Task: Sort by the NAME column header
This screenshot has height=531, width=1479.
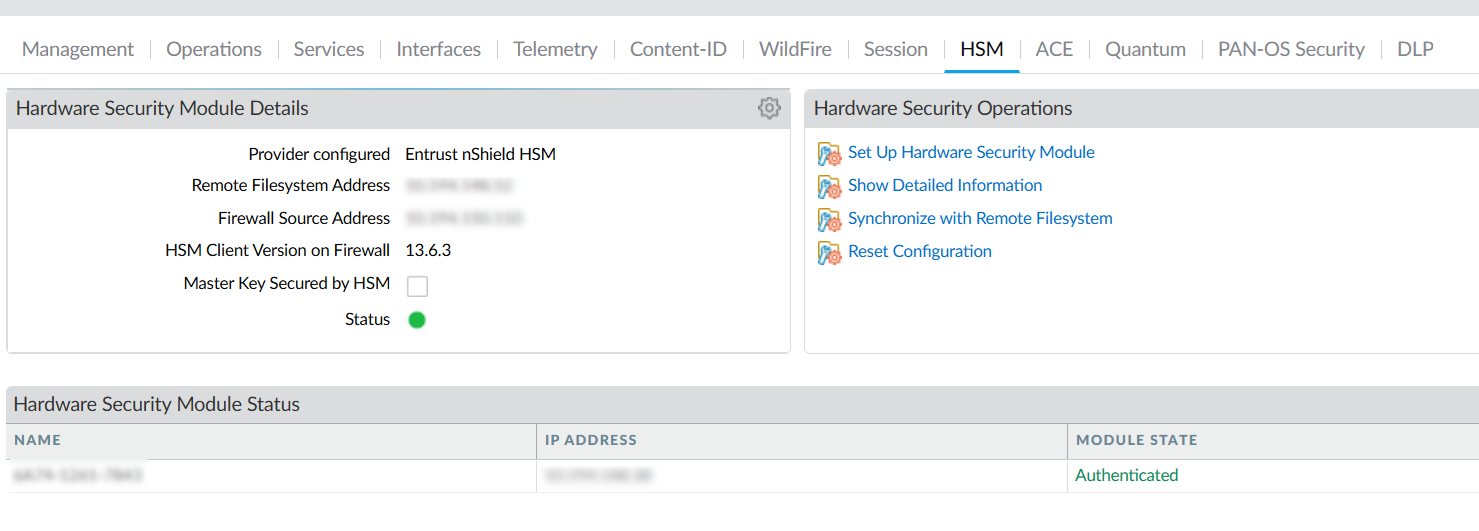Action: 38,440
